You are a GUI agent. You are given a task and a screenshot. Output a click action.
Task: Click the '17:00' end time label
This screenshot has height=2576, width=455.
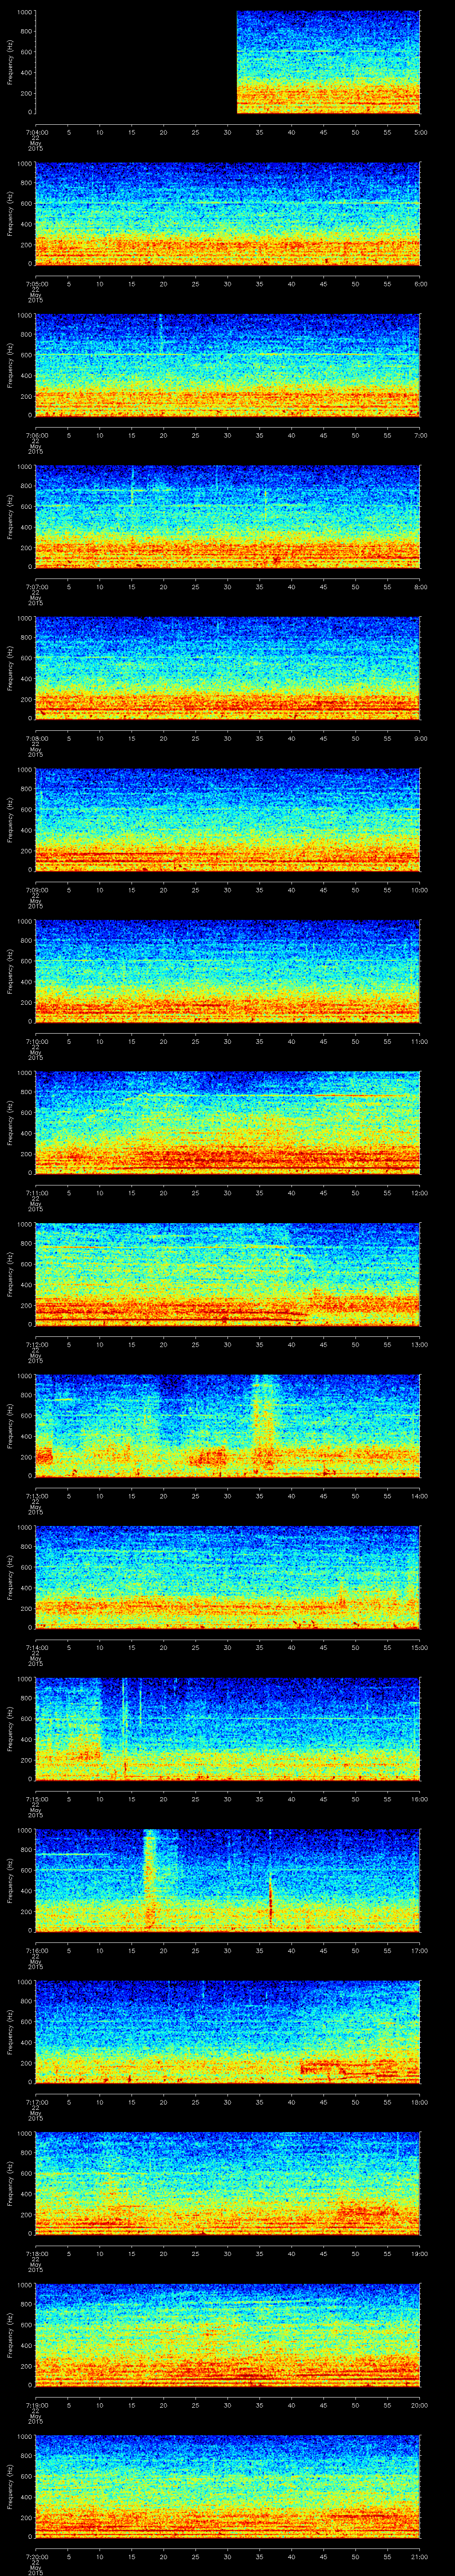(419, 1950)
